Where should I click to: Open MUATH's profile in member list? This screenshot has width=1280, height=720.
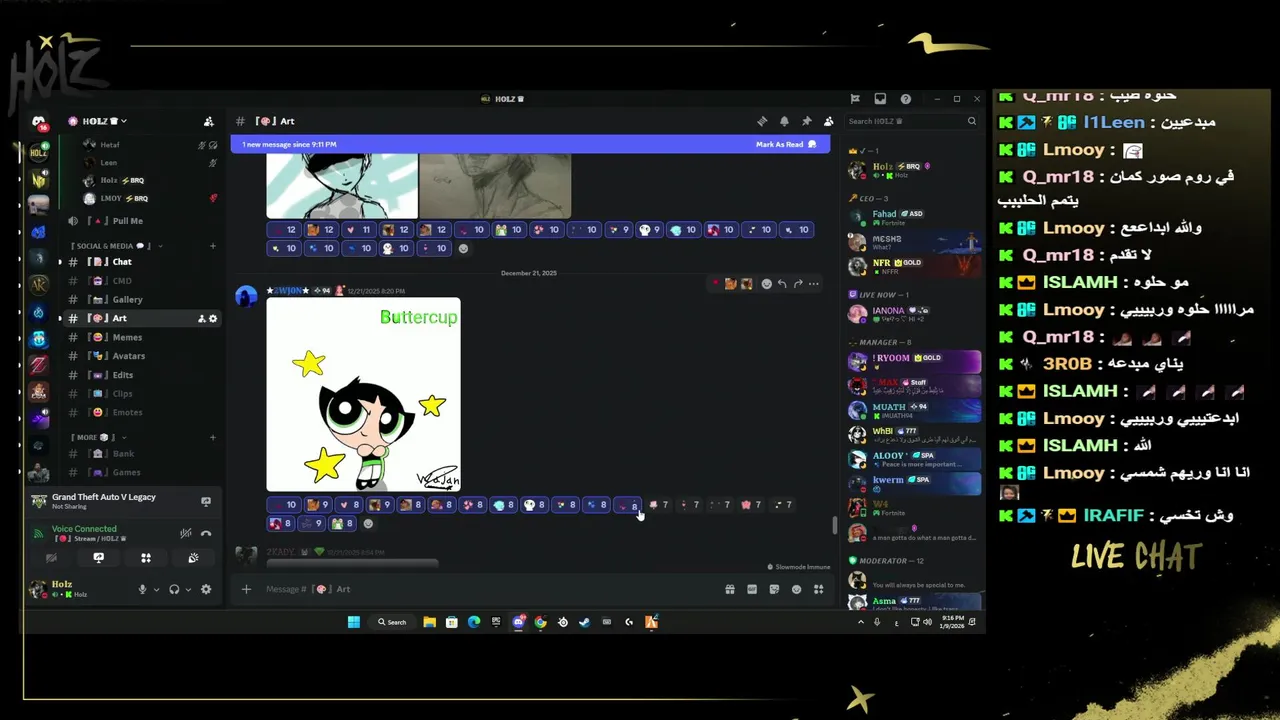click(x=914, y=411)
